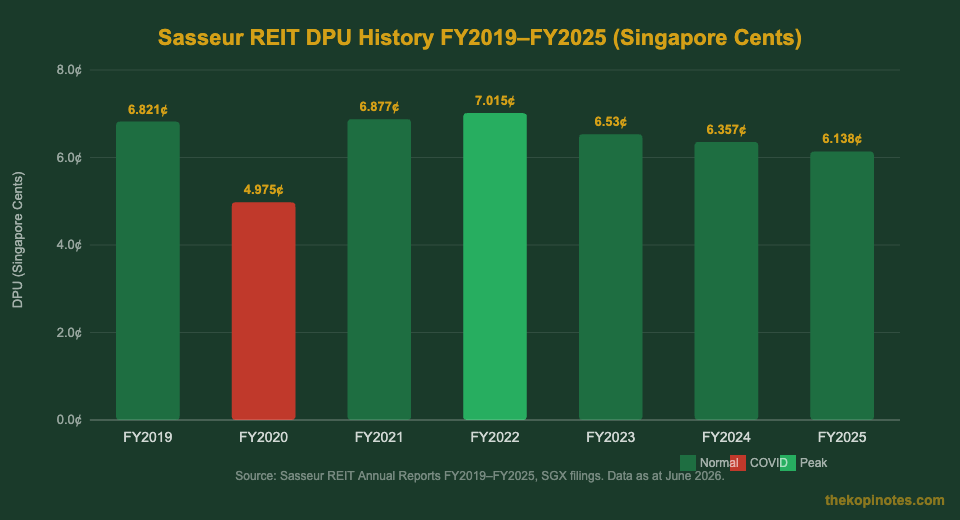Click the Peak legend label text
The image size is (960, 520).
point(813,463)
